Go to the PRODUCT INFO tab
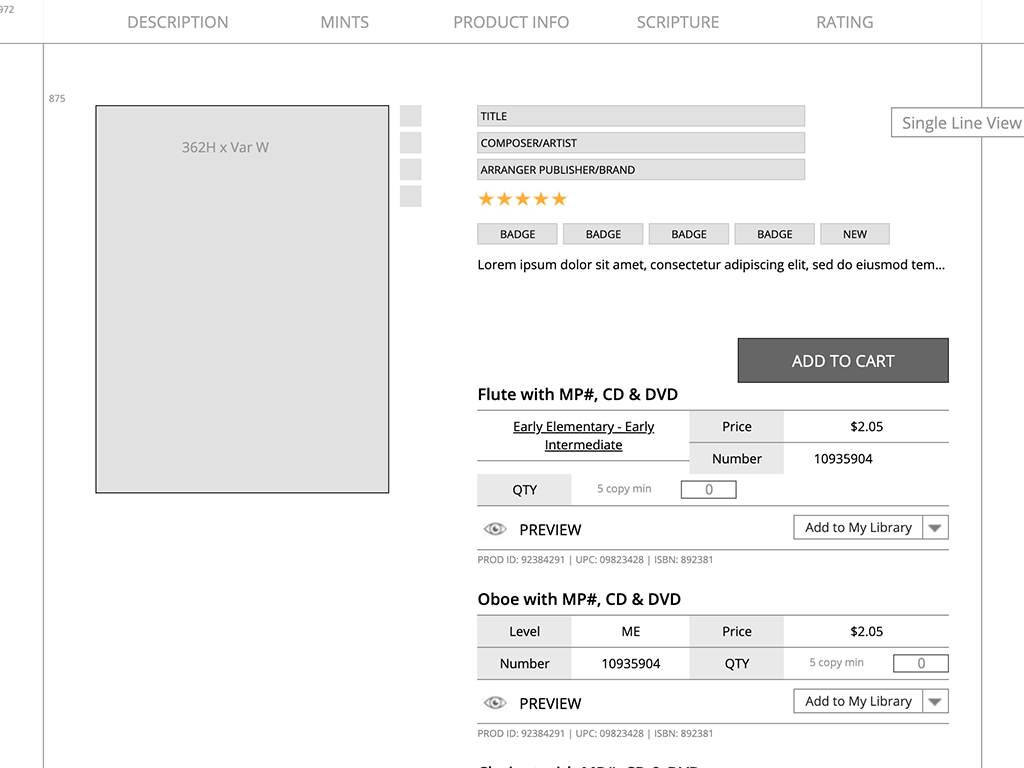1024x768 pixels. coord(511,22)
